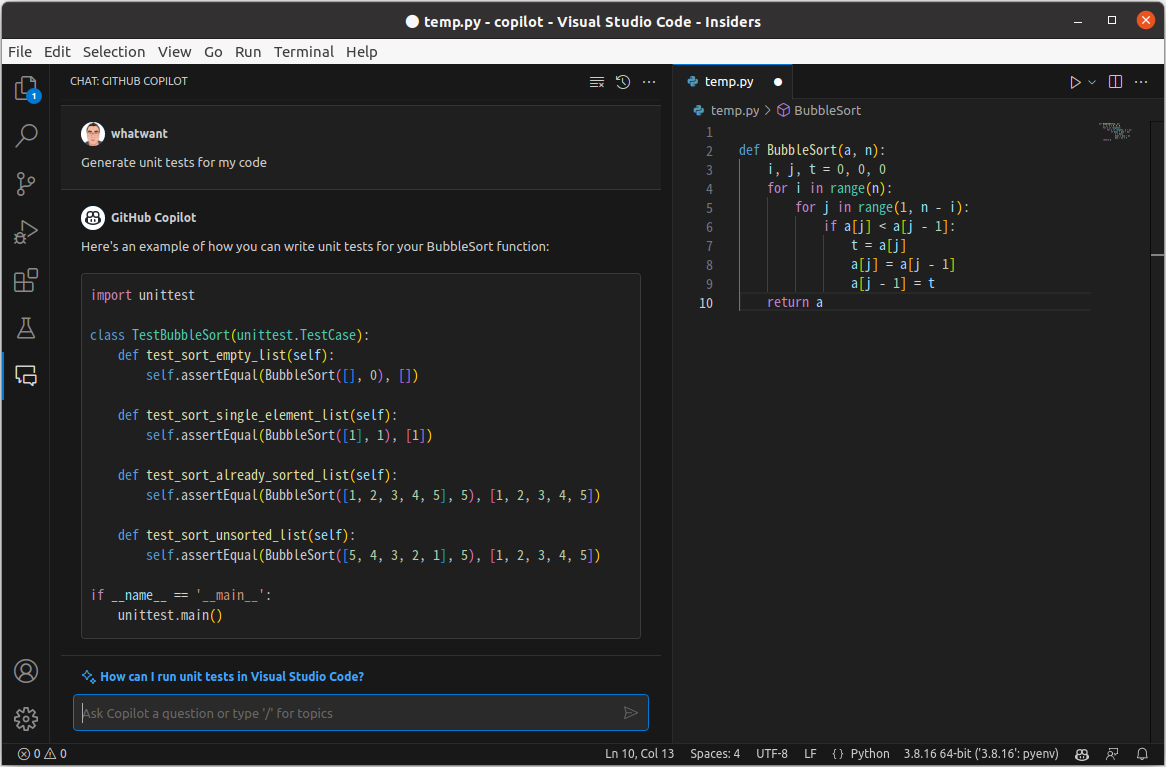Open the Accounts icon in activity bar

(26, 671)
